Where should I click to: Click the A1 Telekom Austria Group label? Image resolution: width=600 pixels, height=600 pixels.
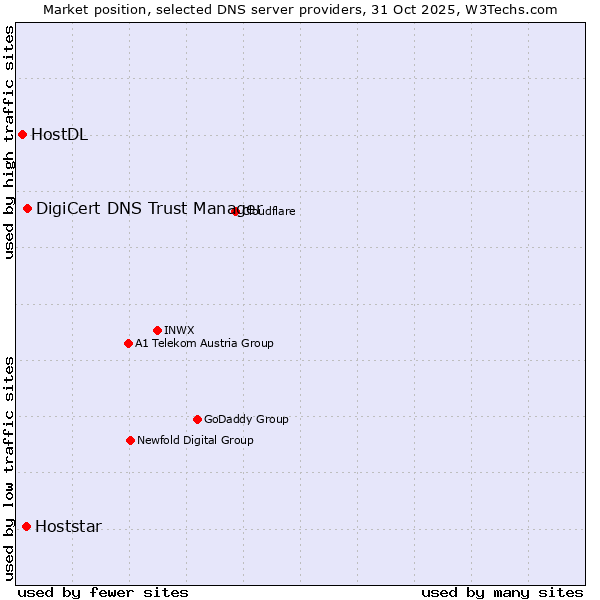(204, 343)
